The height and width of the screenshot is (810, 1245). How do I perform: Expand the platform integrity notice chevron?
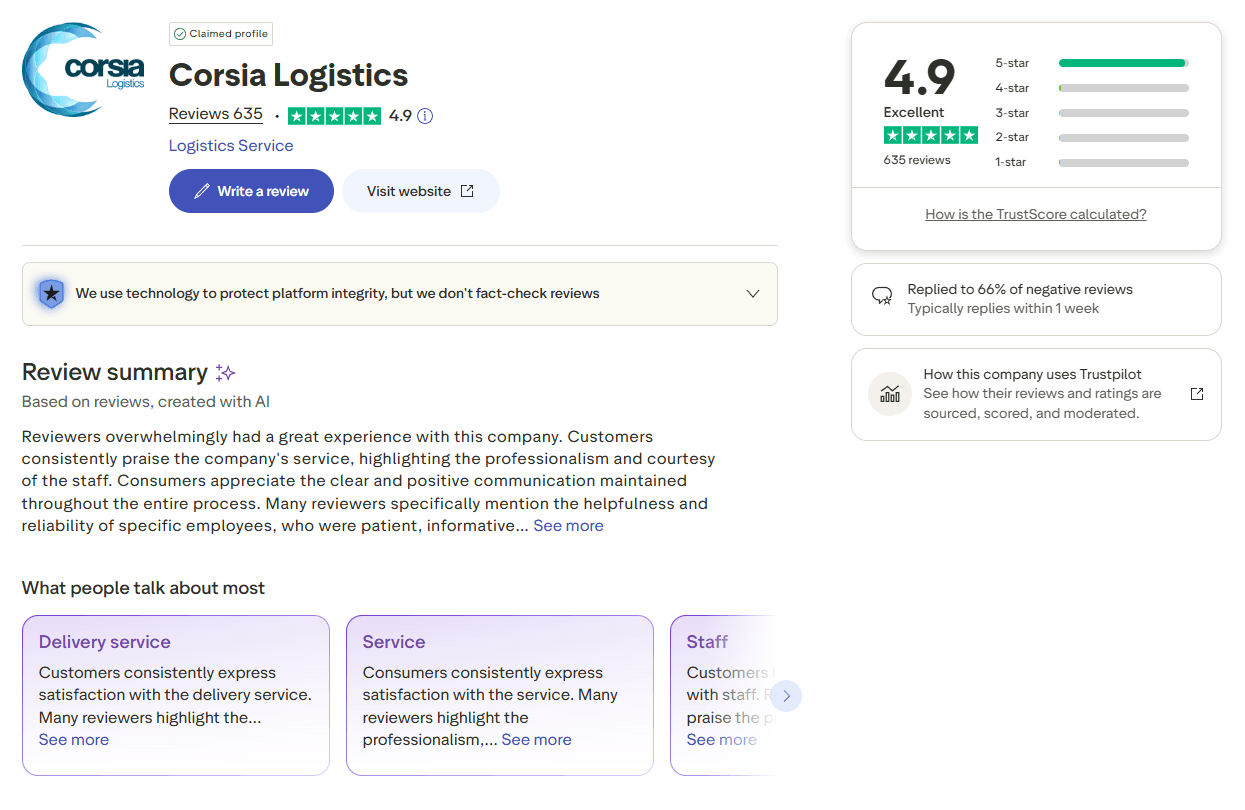click(753, 294)
